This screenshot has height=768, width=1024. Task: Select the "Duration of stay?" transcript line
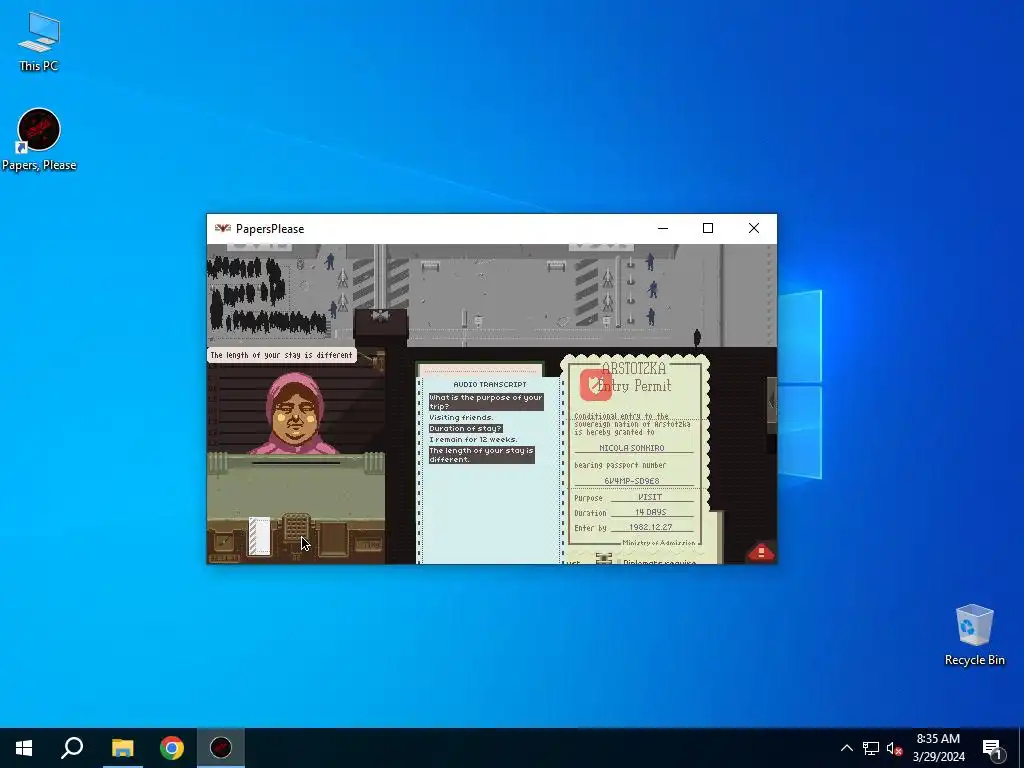pyautogui.click(x=466, y=428)
